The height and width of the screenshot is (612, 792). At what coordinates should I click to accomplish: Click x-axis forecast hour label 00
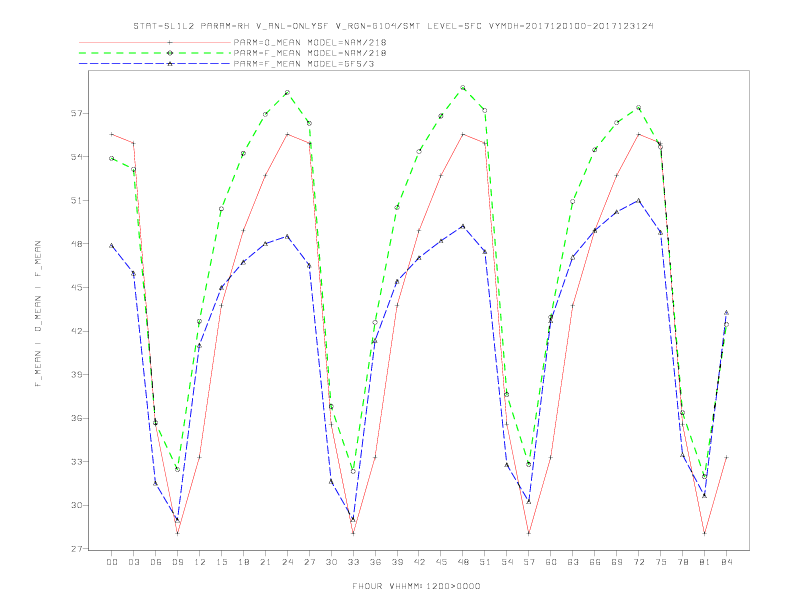click(x=112, y=562)
